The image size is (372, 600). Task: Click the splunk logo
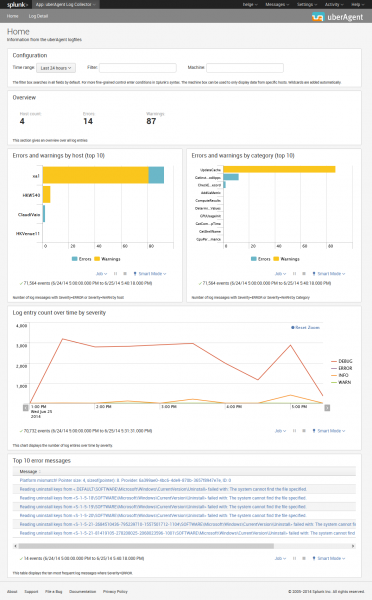(17, 5)
